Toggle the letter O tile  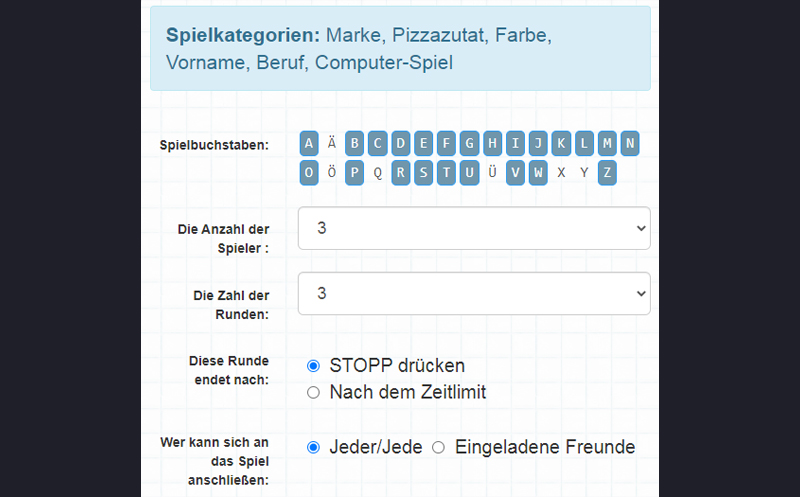(x=309, y=173)
